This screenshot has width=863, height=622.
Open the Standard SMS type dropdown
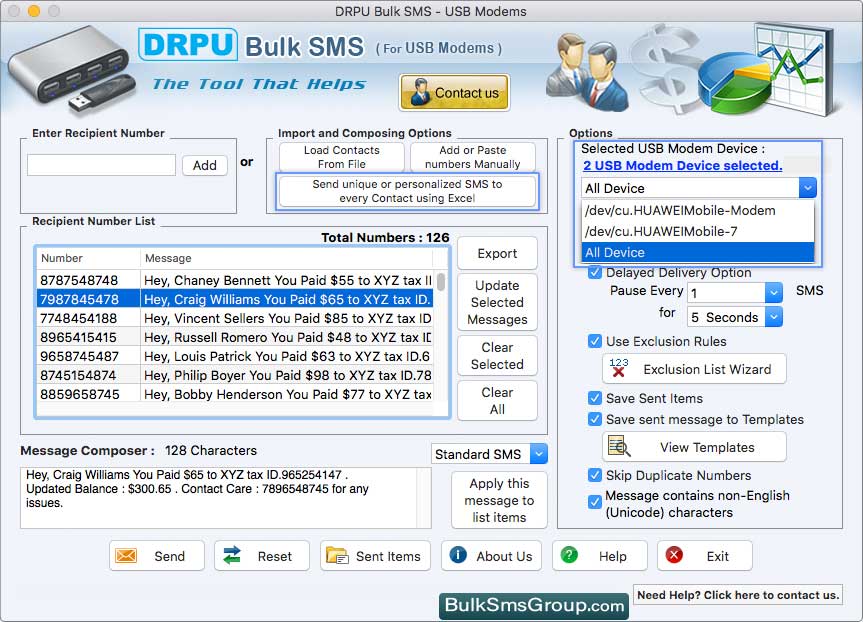pos(539,454)
